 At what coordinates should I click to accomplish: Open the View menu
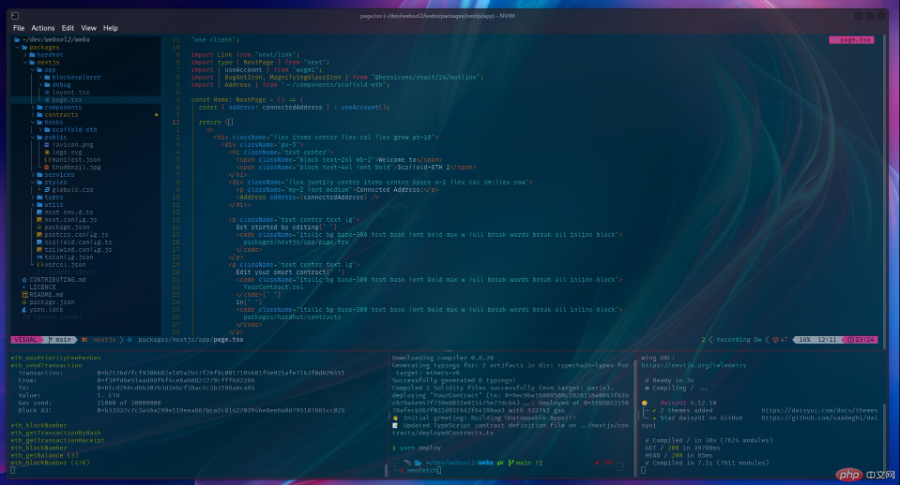tap(88, 28)
